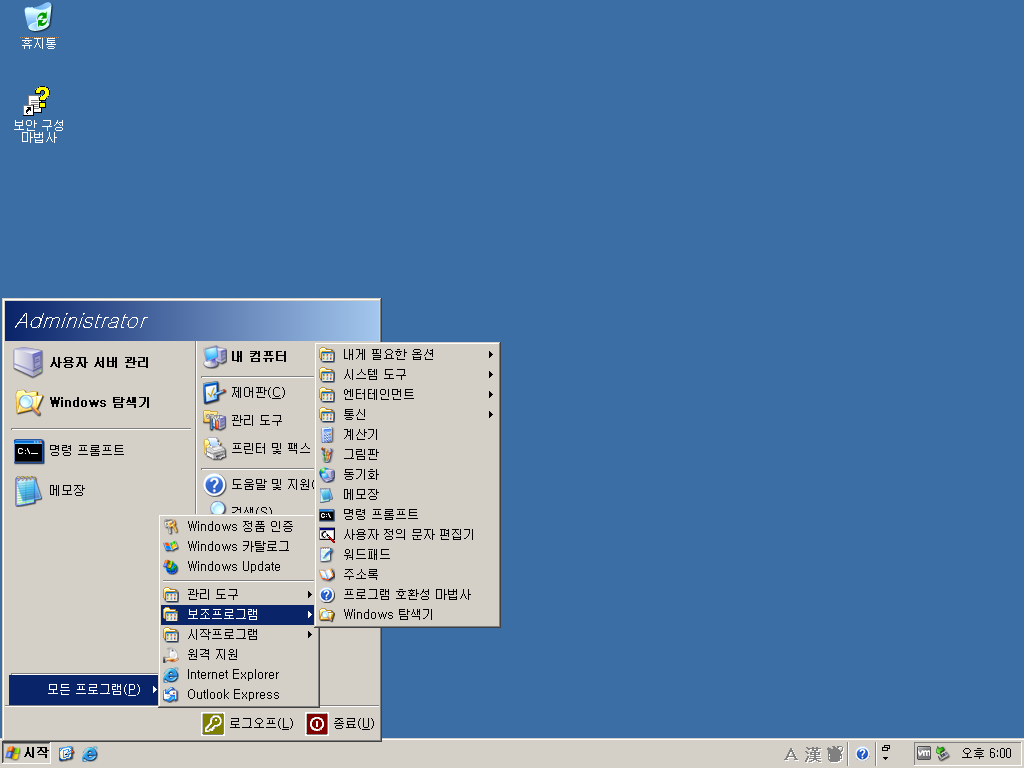Launch Windows Update icon
The image size is (1024, 768).
pos(171,567)
